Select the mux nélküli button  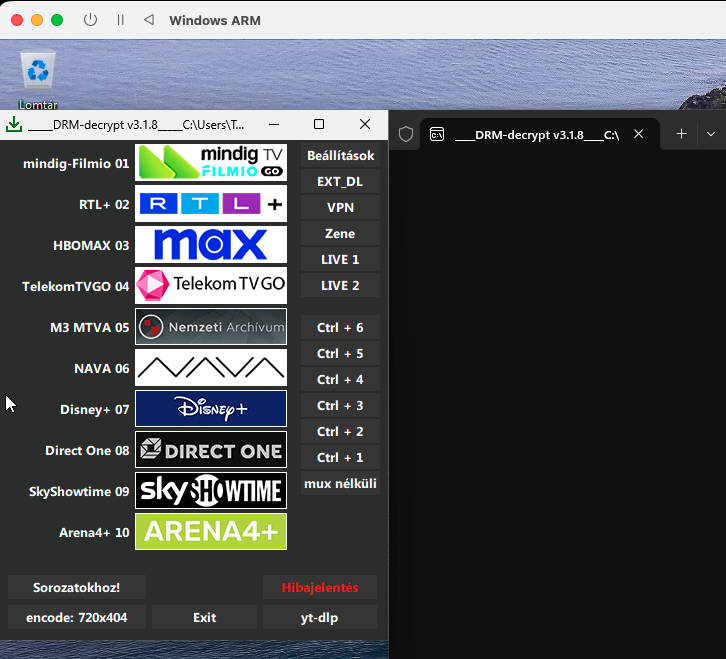[x=340, y=483]
